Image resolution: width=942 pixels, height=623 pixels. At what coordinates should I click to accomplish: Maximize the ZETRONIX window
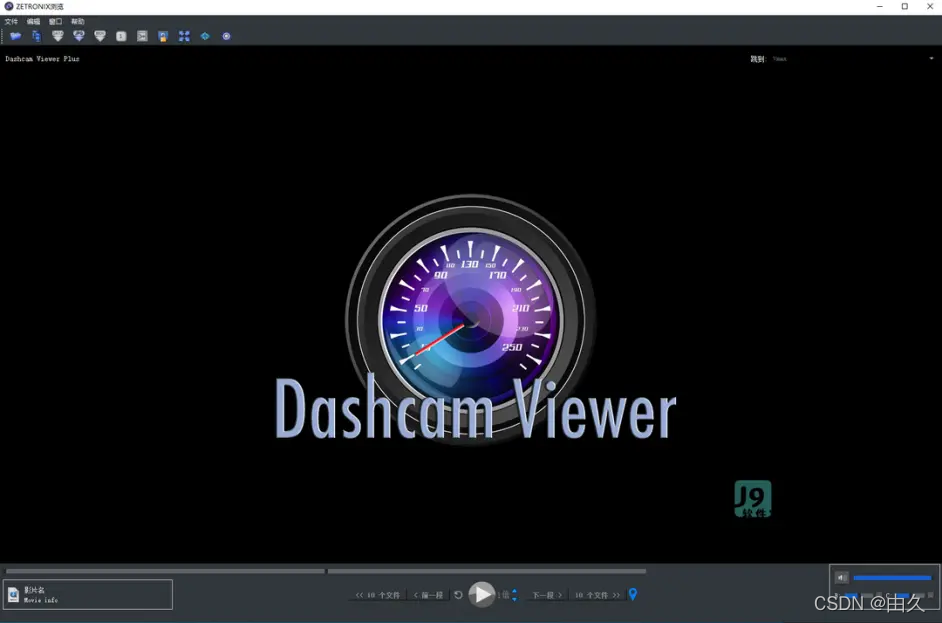[905, 6]
